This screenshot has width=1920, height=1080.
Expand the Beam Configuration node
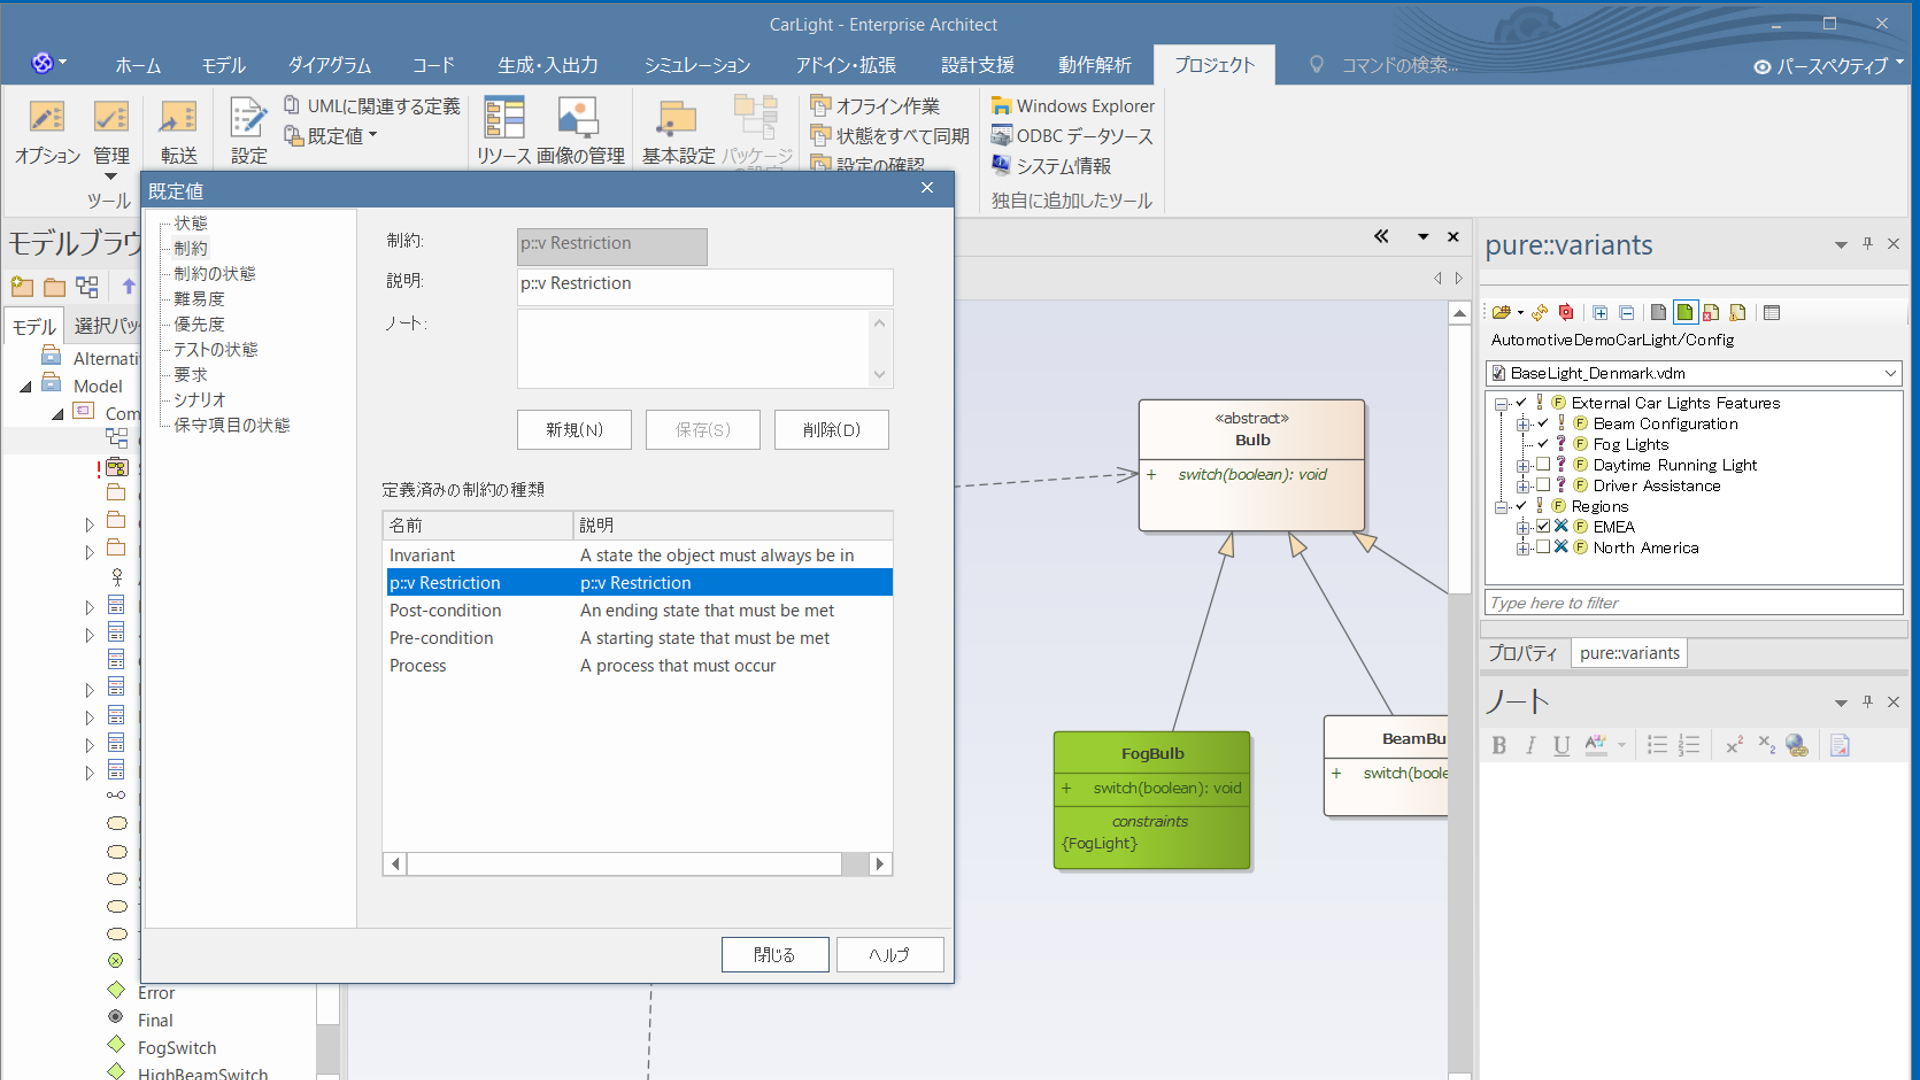click(x=1523, y=425)
